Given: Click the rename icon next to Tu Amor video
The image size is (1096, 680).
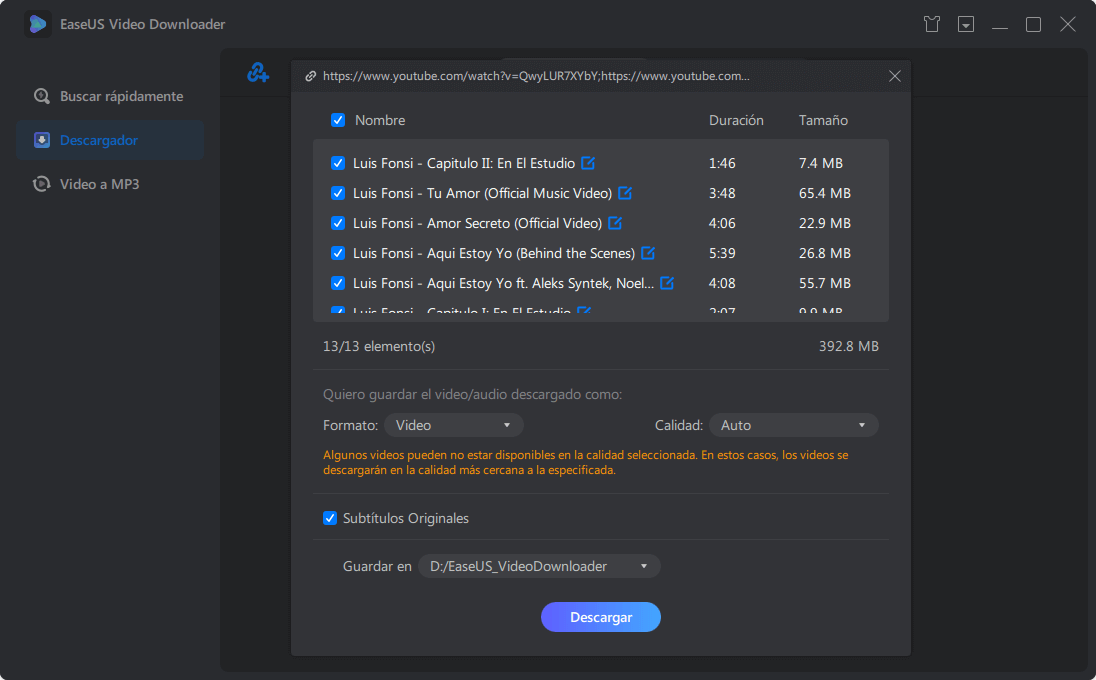Looking at the screenshot, I should [625, 193].
